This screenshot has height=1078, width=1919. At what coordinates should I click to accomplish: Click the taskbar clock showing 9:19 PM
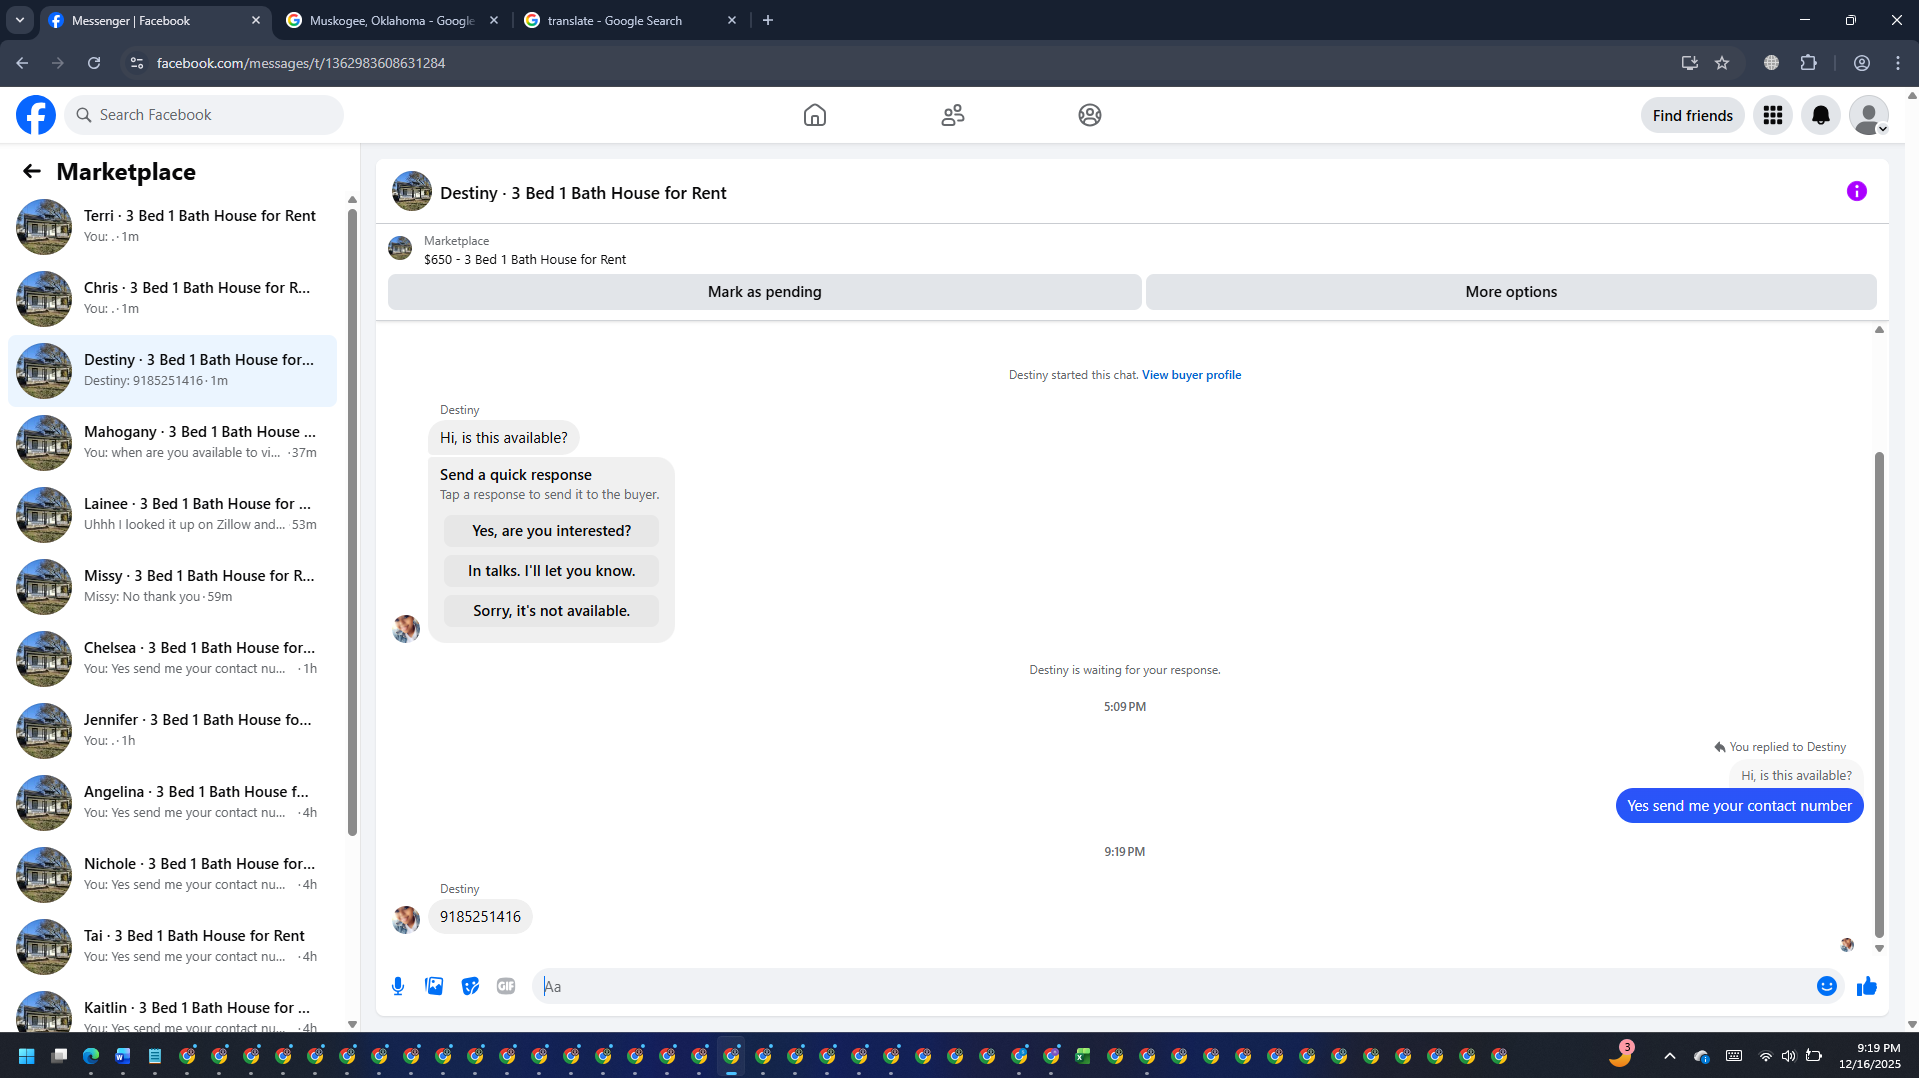[1869, 1056]
